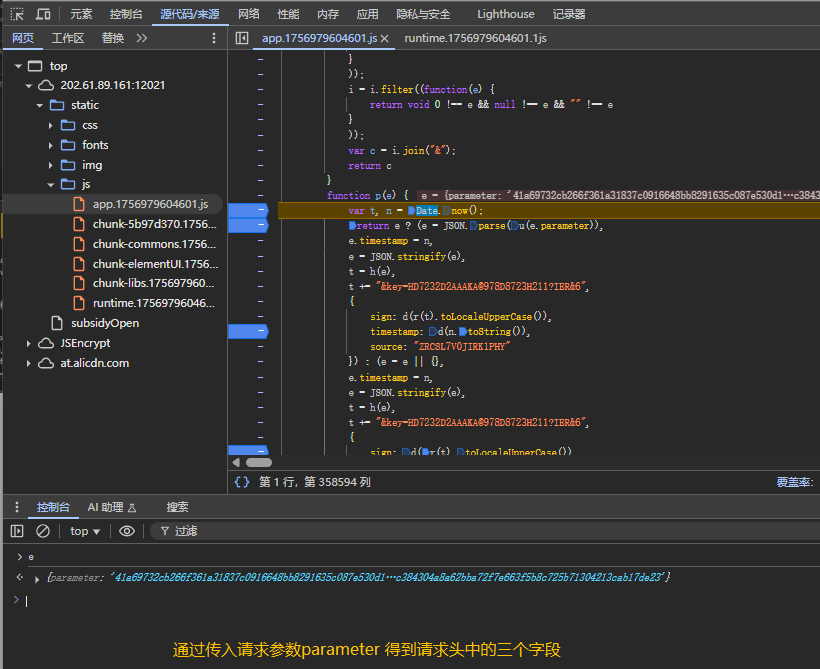Clear the console with the clear icon
Viewport: 820px width, 669px height.
point(43,531)
